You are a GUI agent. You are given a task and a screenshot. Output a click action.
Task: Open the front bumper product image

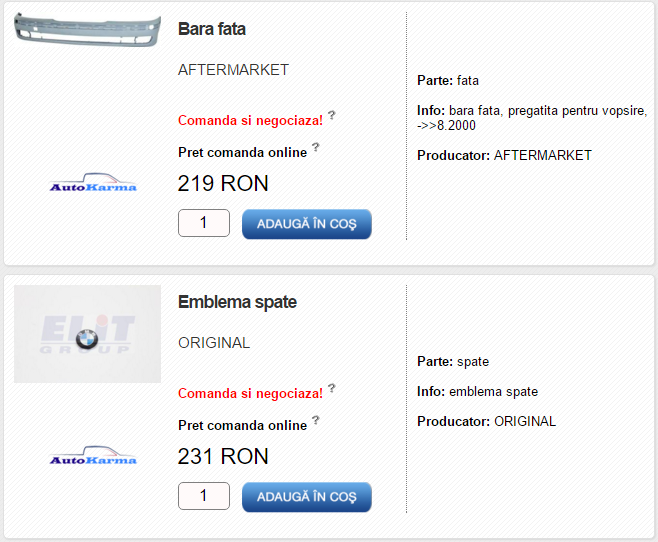tap(87, 29)
